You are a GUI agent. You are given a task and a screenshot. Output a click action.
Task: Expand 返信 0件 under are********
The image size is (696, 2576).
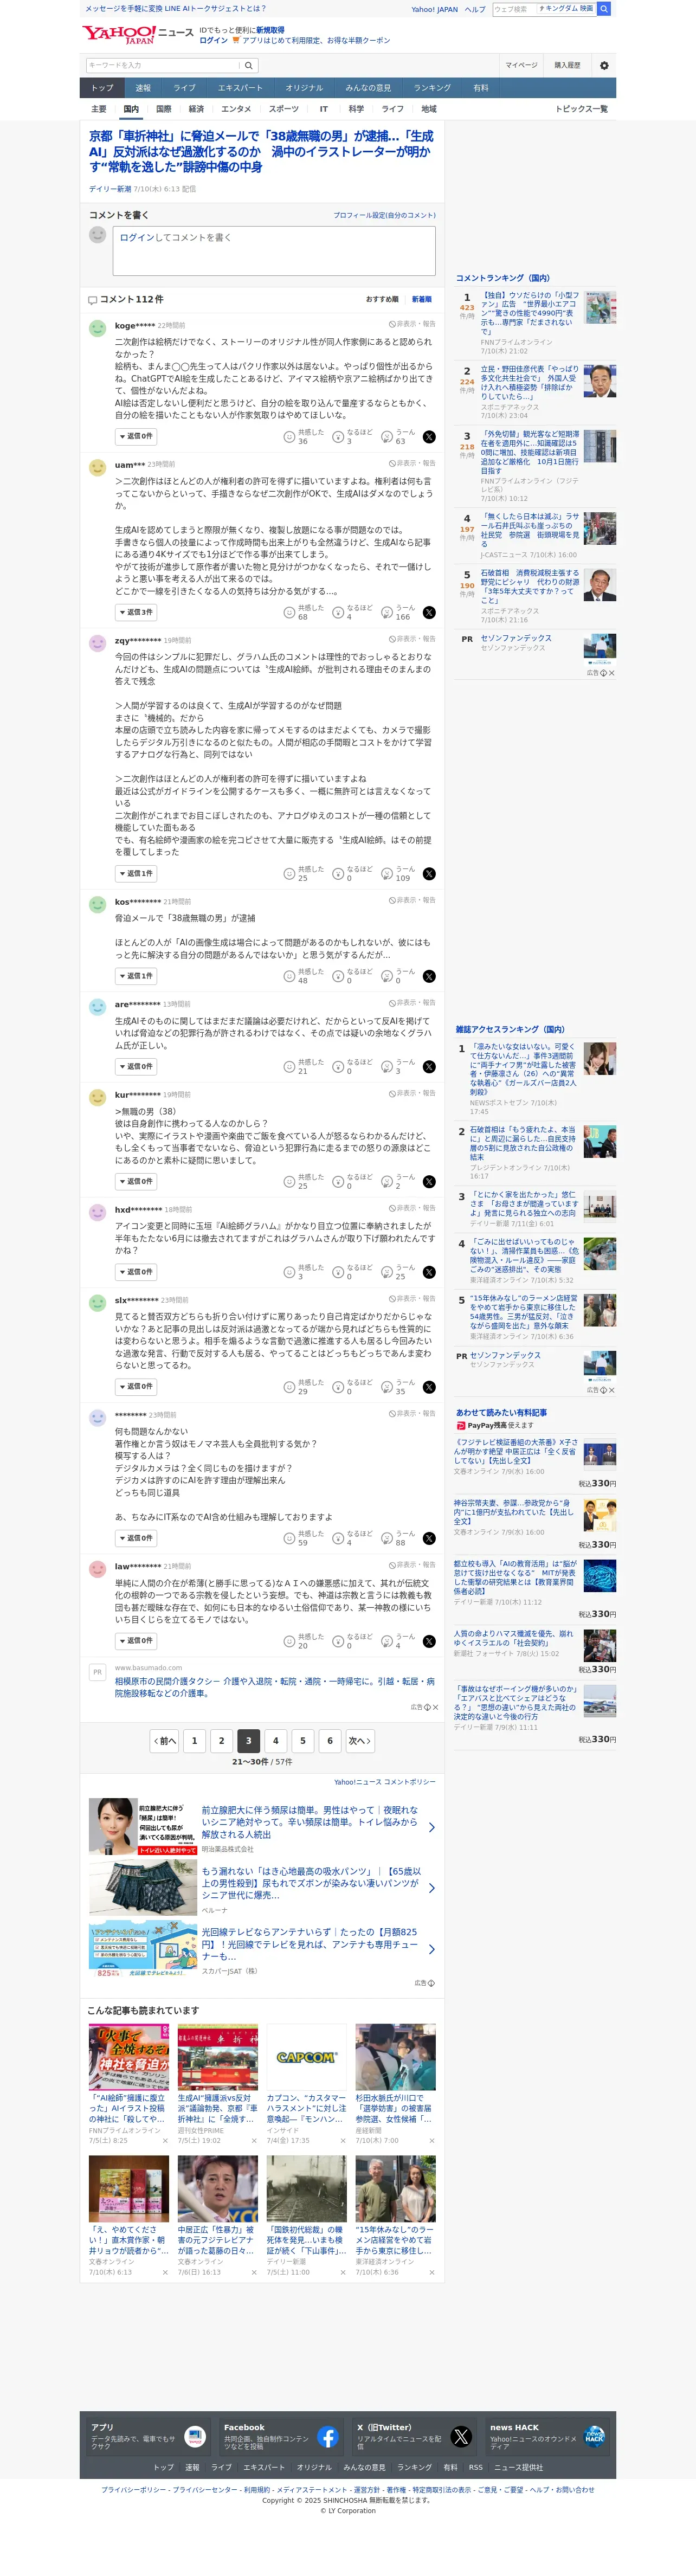136,1067
